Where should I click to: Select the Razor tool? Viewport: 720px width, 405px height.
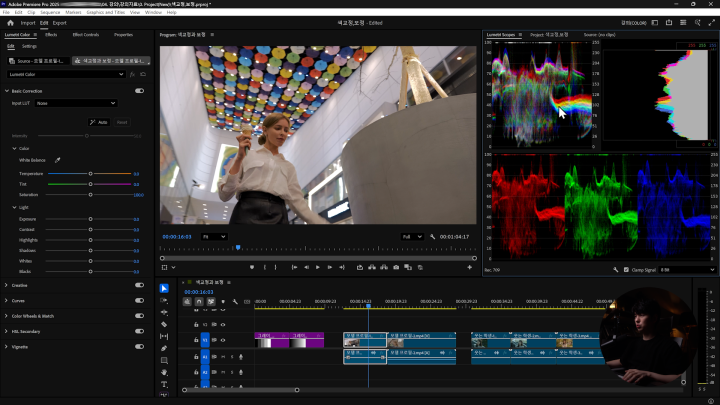165,324
